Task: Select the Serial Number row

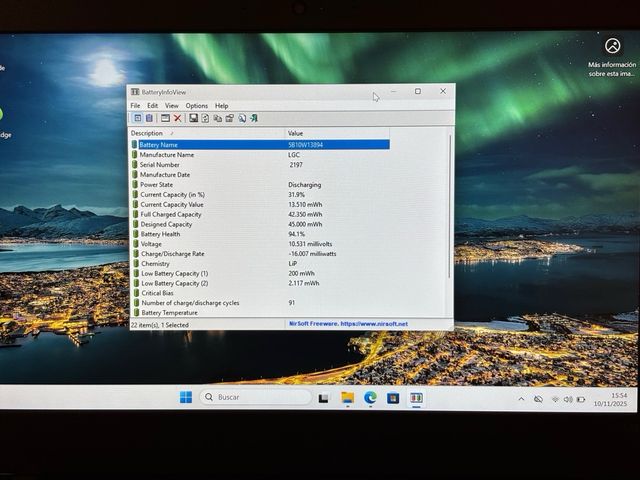Action: pyautogui.click(x=260, y=164)
